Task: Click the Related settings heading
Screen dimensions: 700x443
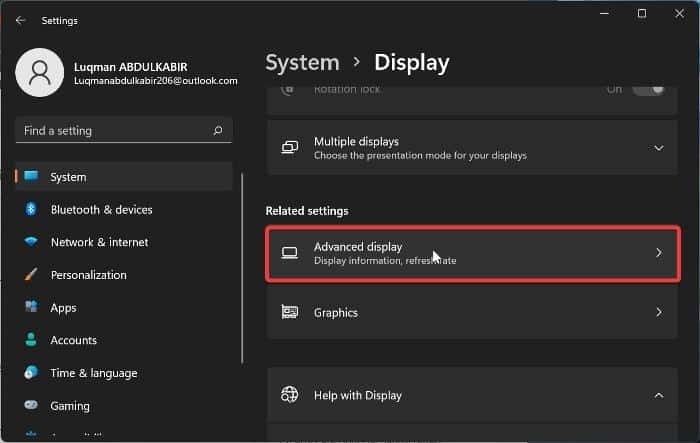Action: tap(307, 211)
